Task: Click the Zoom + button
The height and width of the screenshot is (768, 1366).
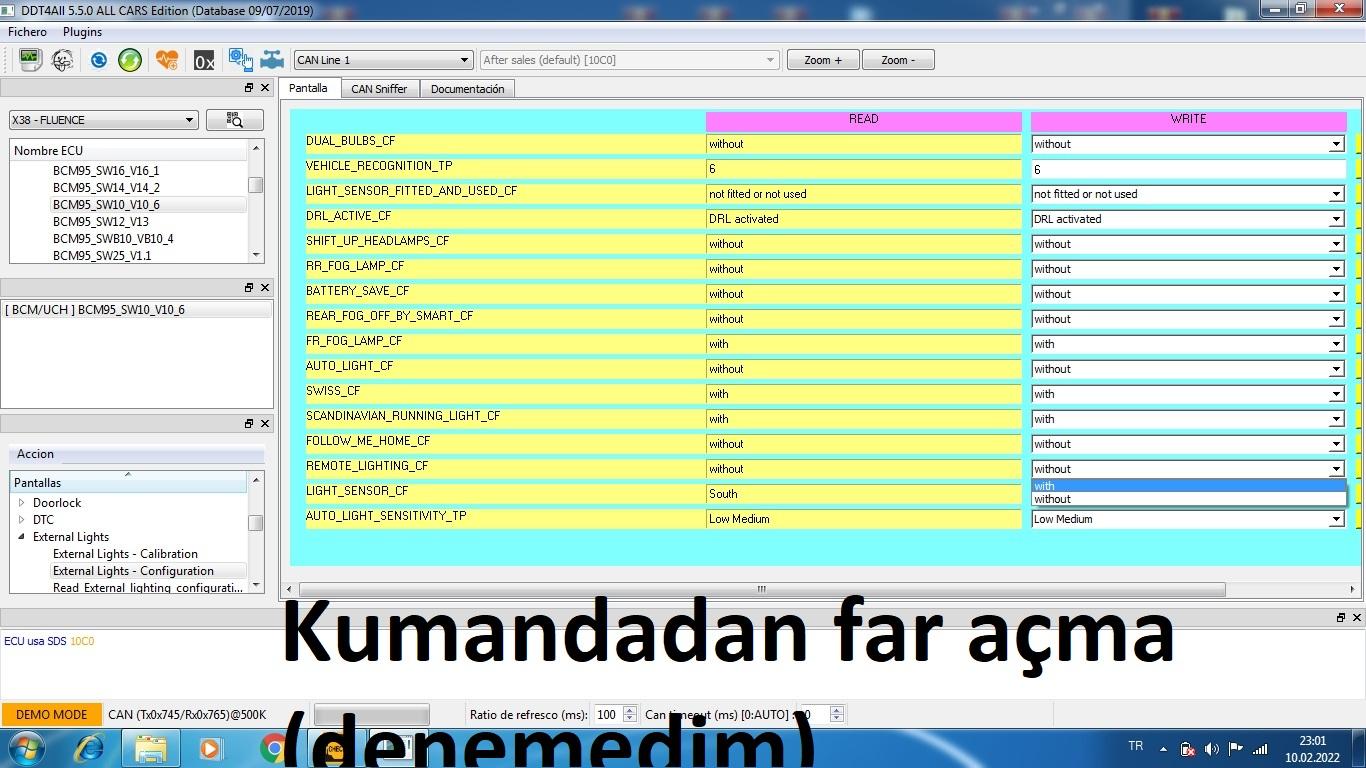Action: 823,60
